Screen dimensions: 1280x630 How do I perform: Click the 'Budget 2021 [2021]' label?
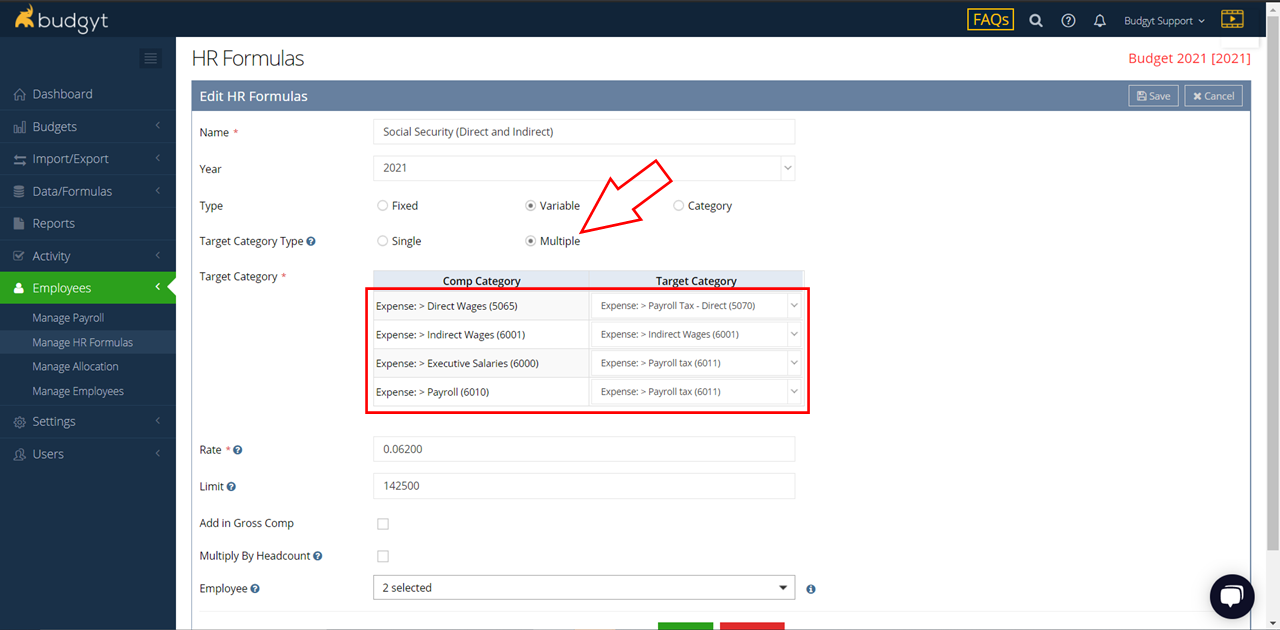tap(1189, 58)
